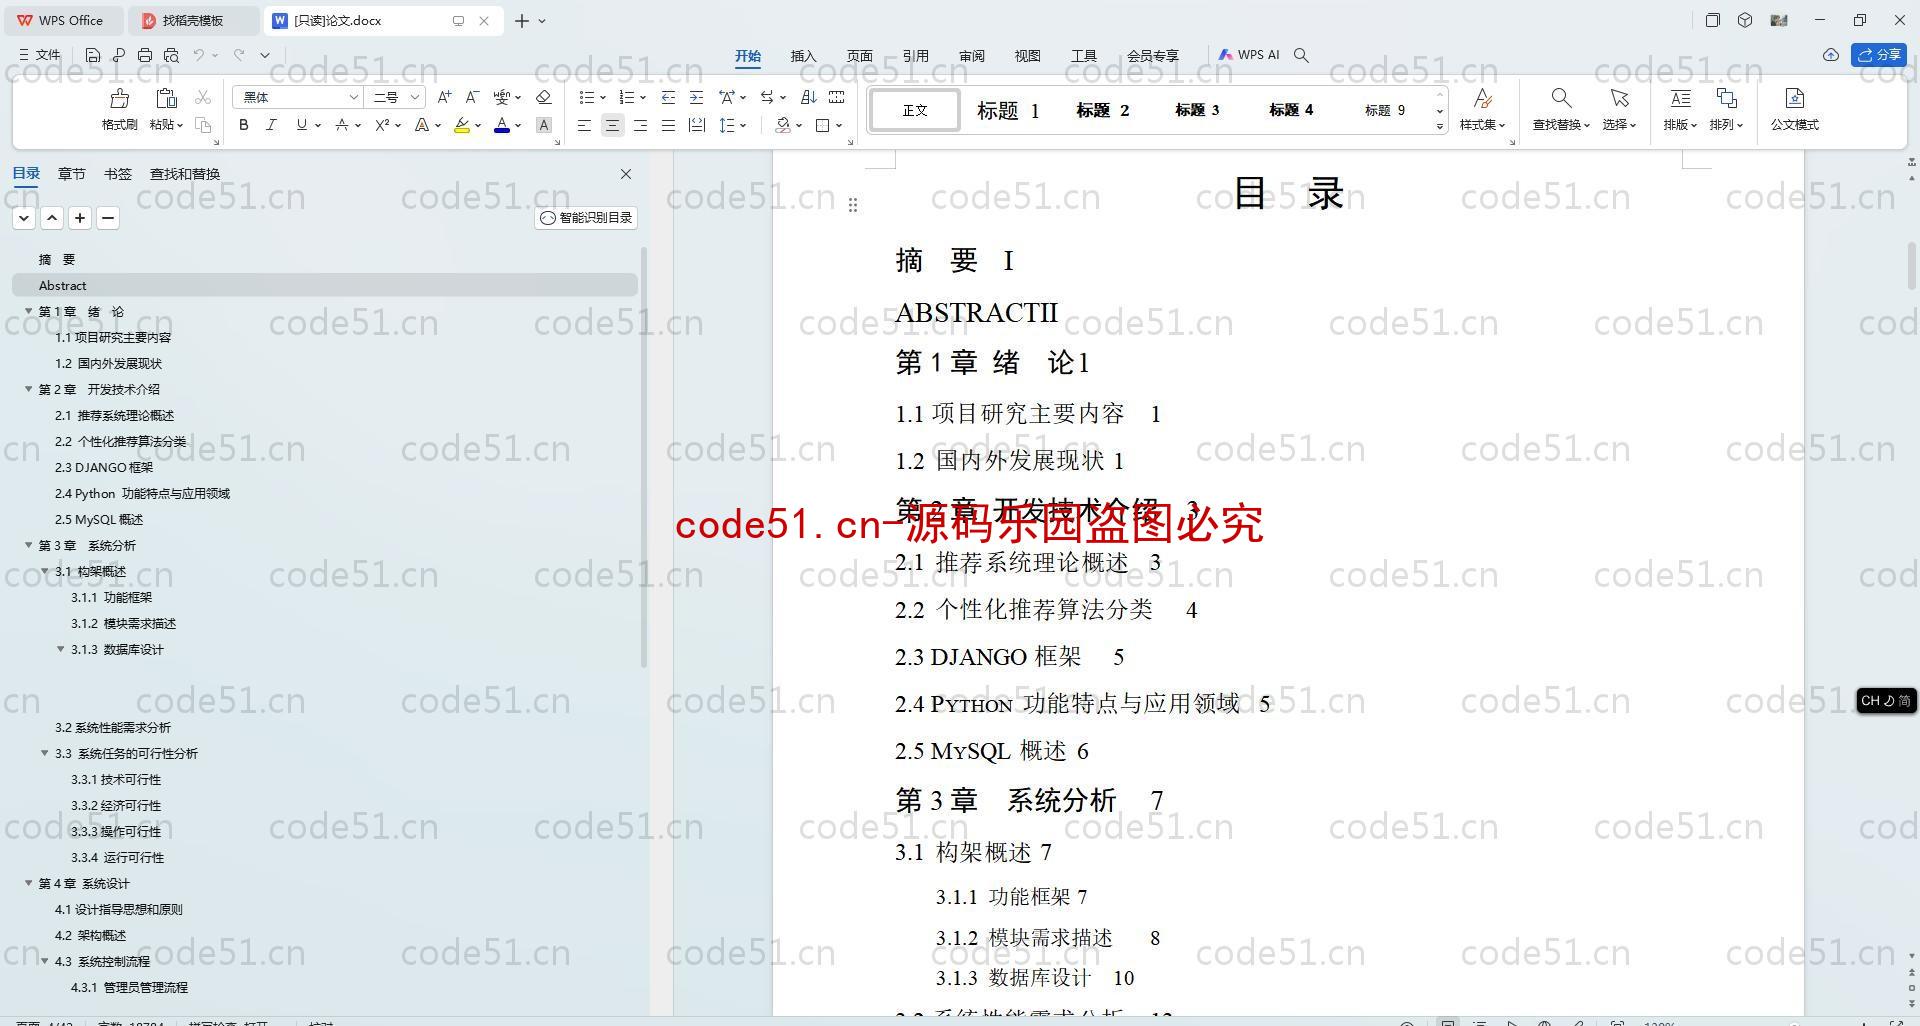Switch to the 引用 ribbon tab

pyautogui.click(x=915, y=56)
